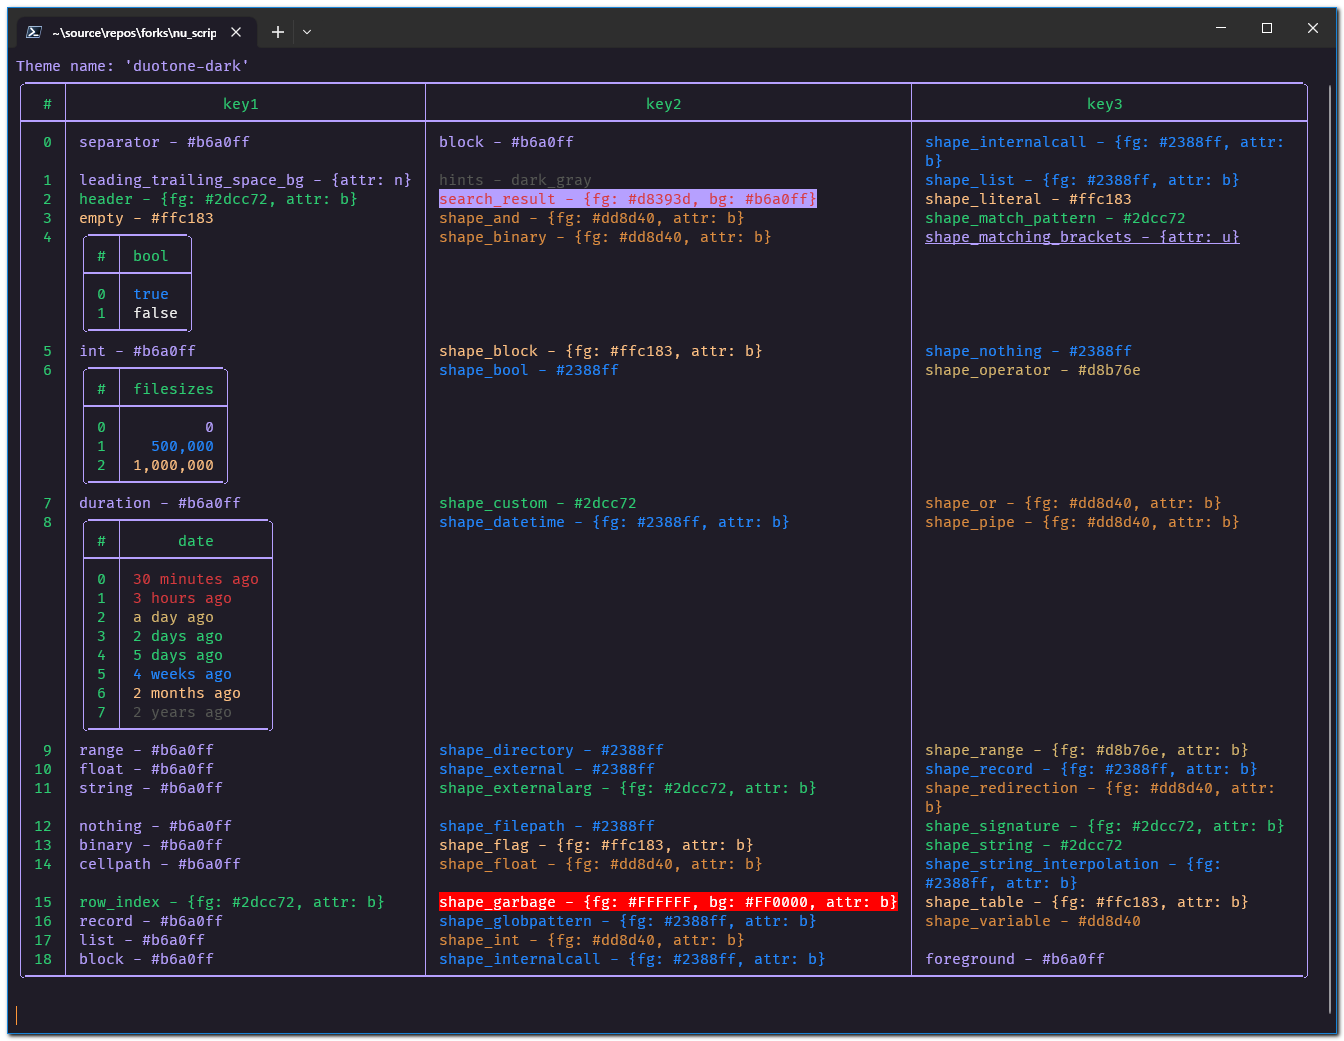Click 'block - #b6a0ff' in key2 column
1344x1041 pixels.
[x=507, y=142]
